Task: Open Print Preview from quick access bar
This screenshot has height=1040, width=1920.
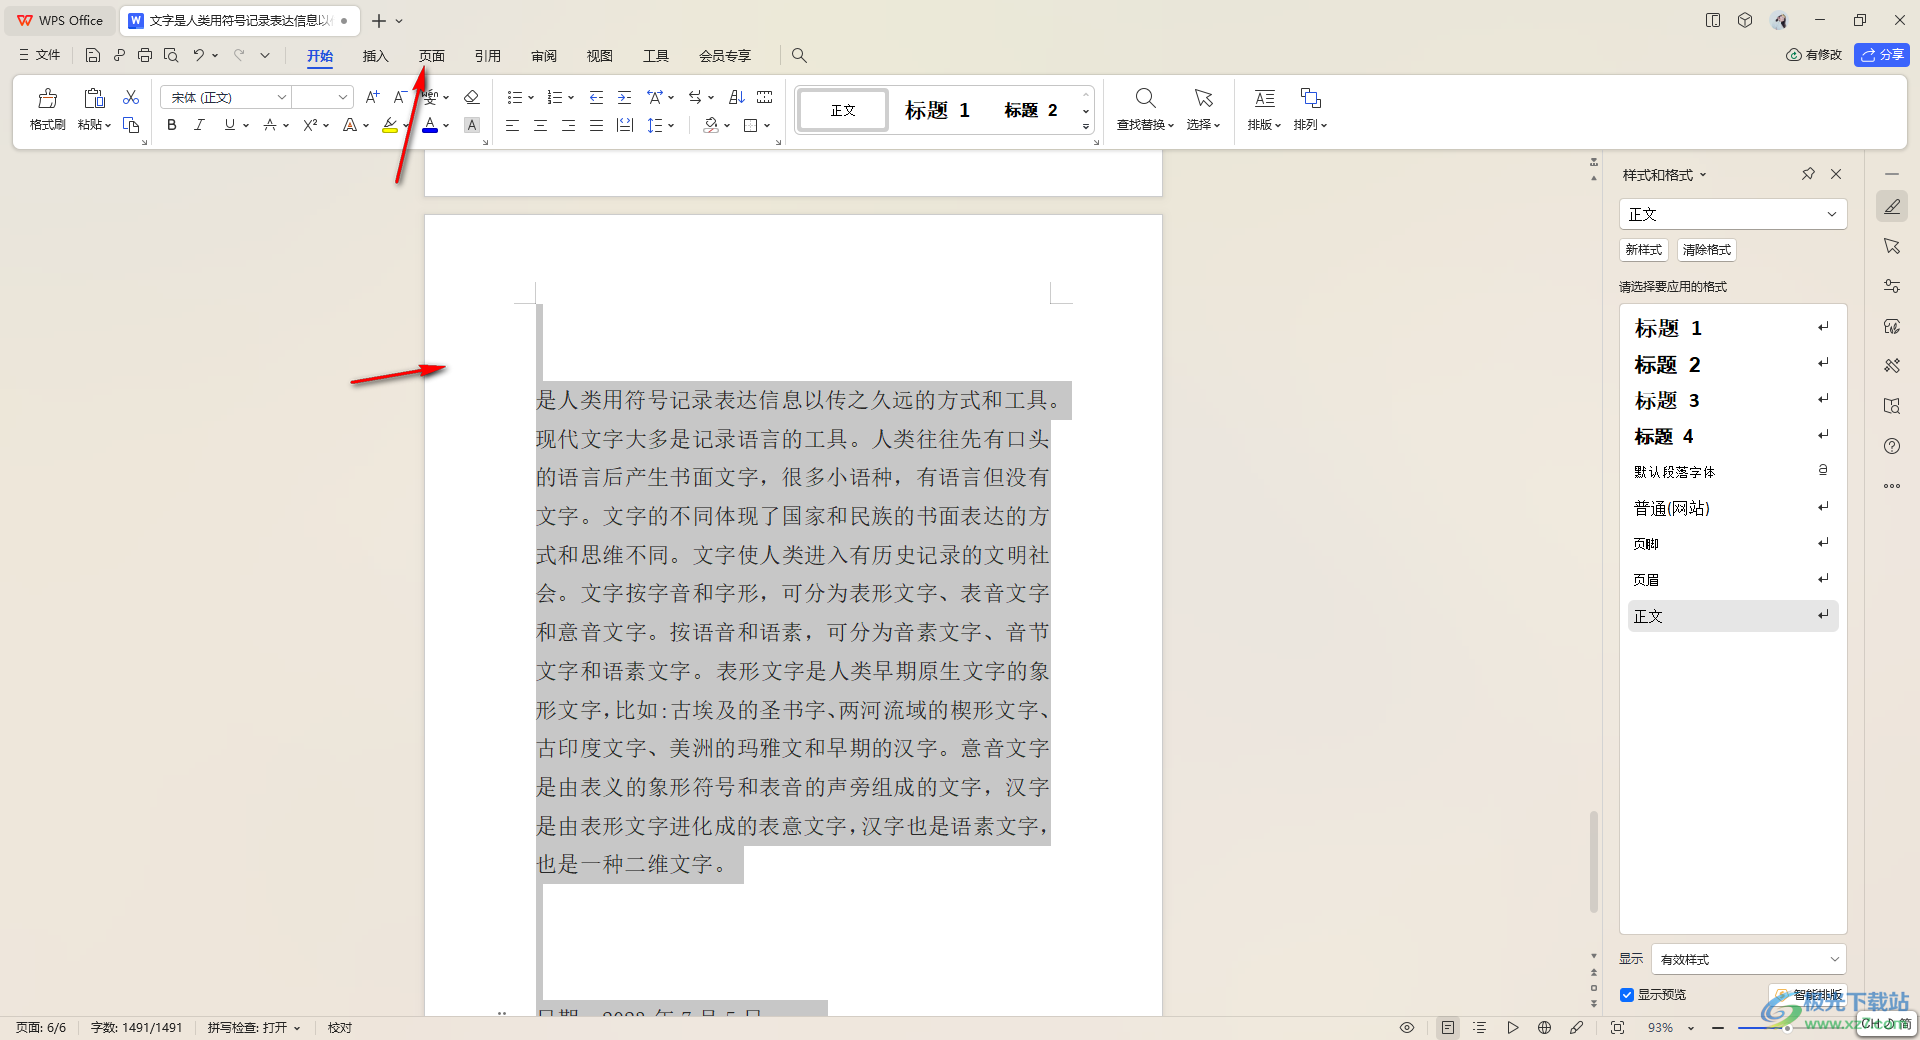Action: point(171,55)
